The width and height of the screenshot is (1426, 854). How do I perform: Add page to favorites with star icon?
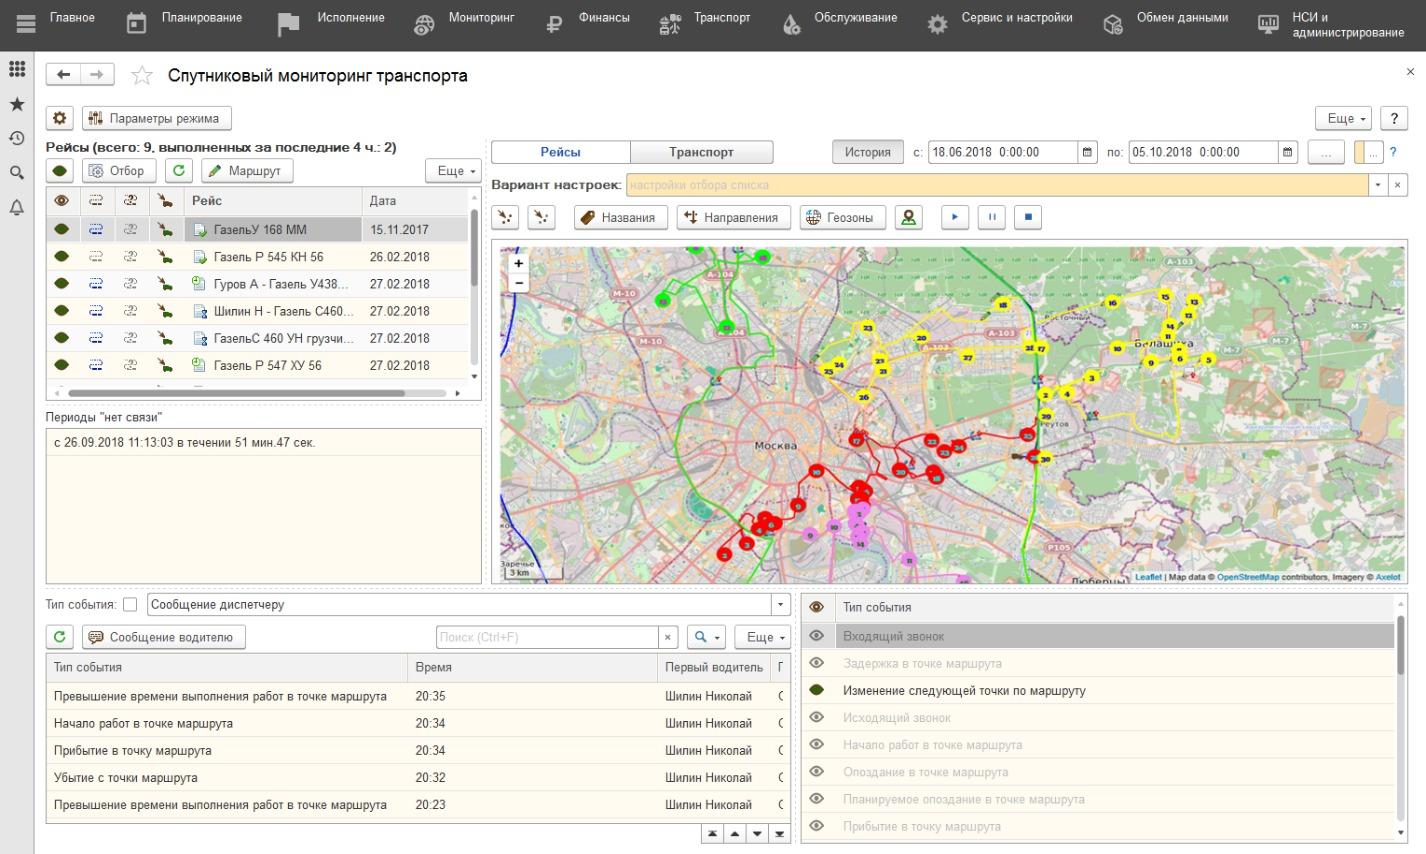142,76
